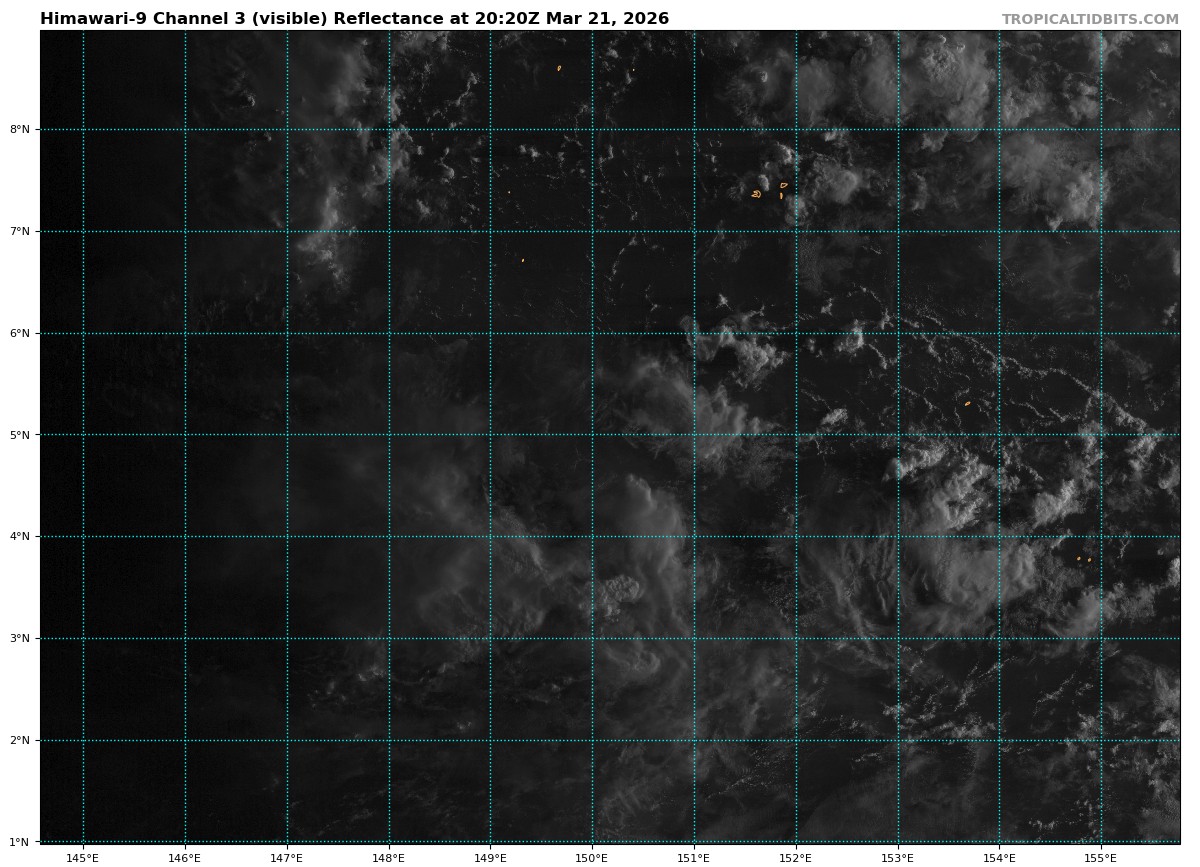
Task: Click the TROPICALTIDBITS.COM watermark text
Action: (1090, 19)
